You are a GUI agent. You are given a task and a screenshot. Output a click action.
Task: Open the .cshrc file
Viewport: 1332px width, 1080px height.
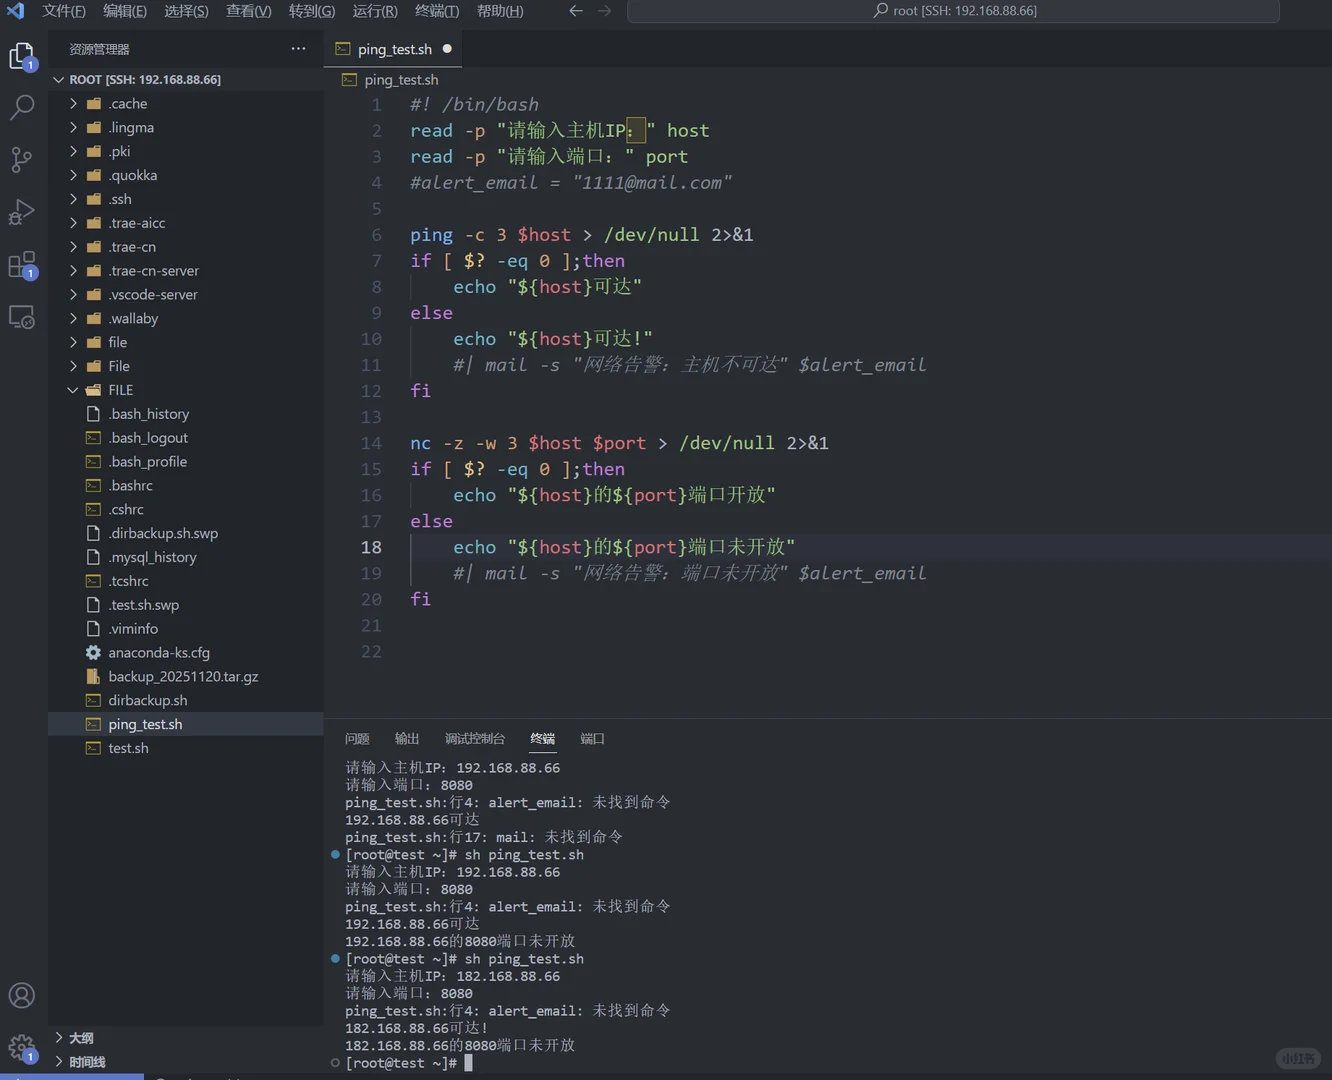pyautogui.click(x=186, y=510)
